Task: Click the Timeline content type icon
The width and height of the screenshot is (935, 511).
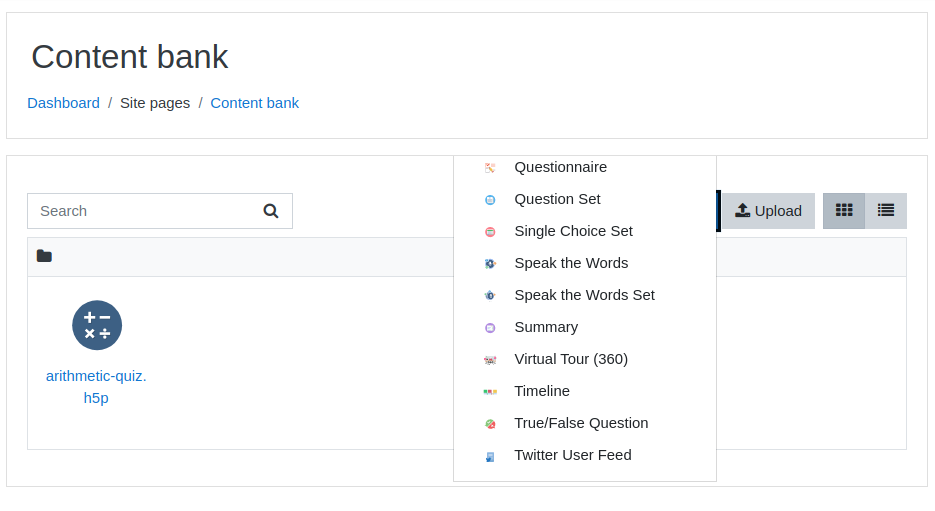Action: 490,392
